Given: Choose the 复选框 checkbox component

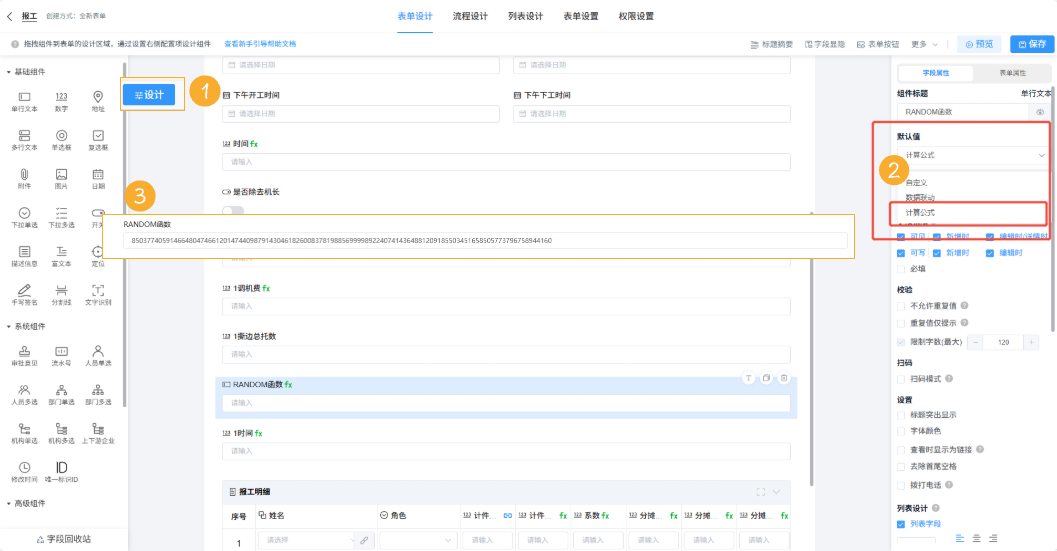Looking at the screenshot, I should (98, 140).
